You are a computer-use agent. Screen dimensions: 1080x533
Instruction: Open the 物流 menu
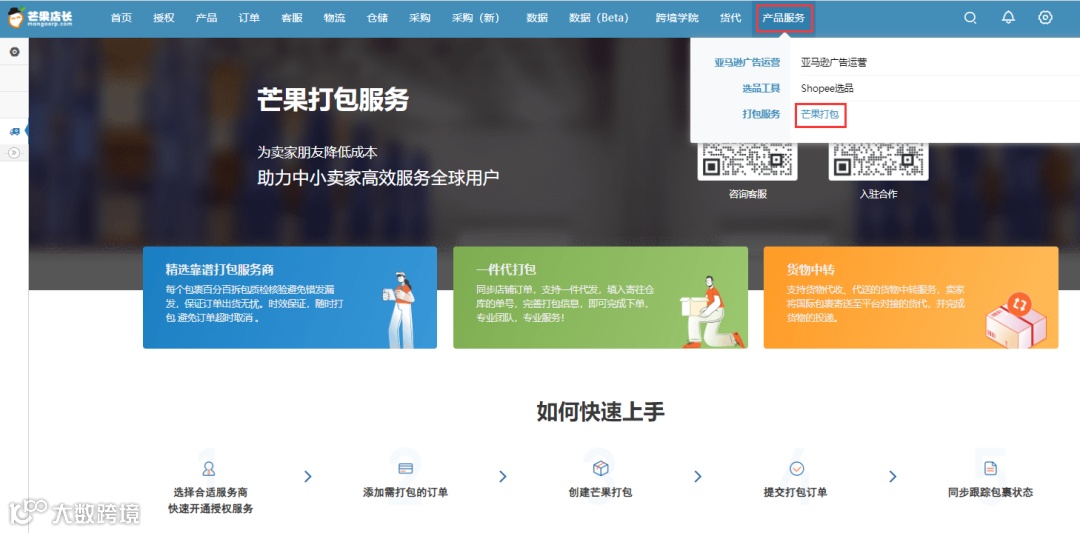pyautogui.click(x=335, y=19)
